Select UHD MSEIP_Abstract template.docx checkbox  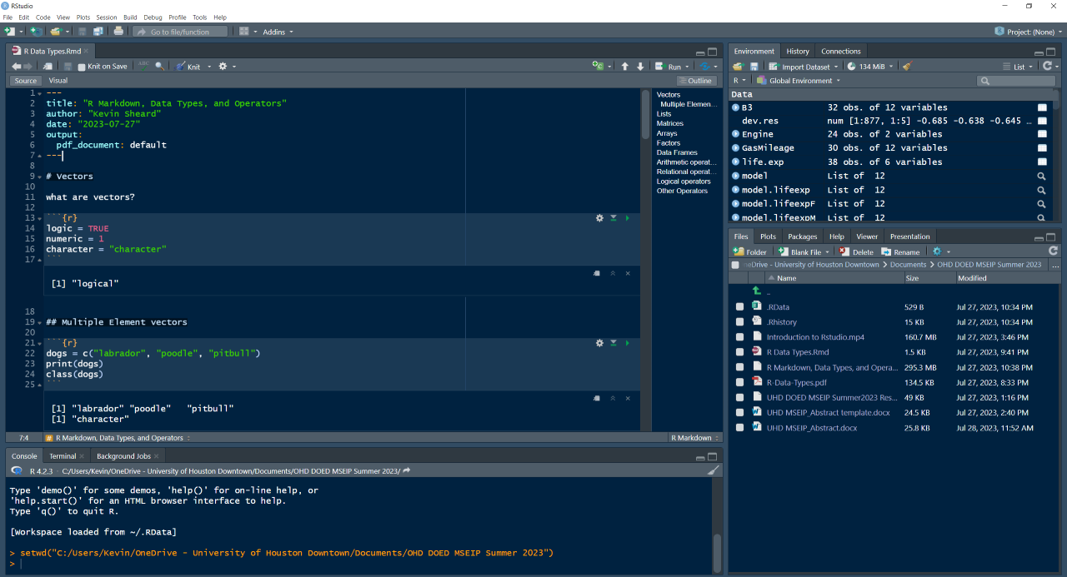point(740,412)
